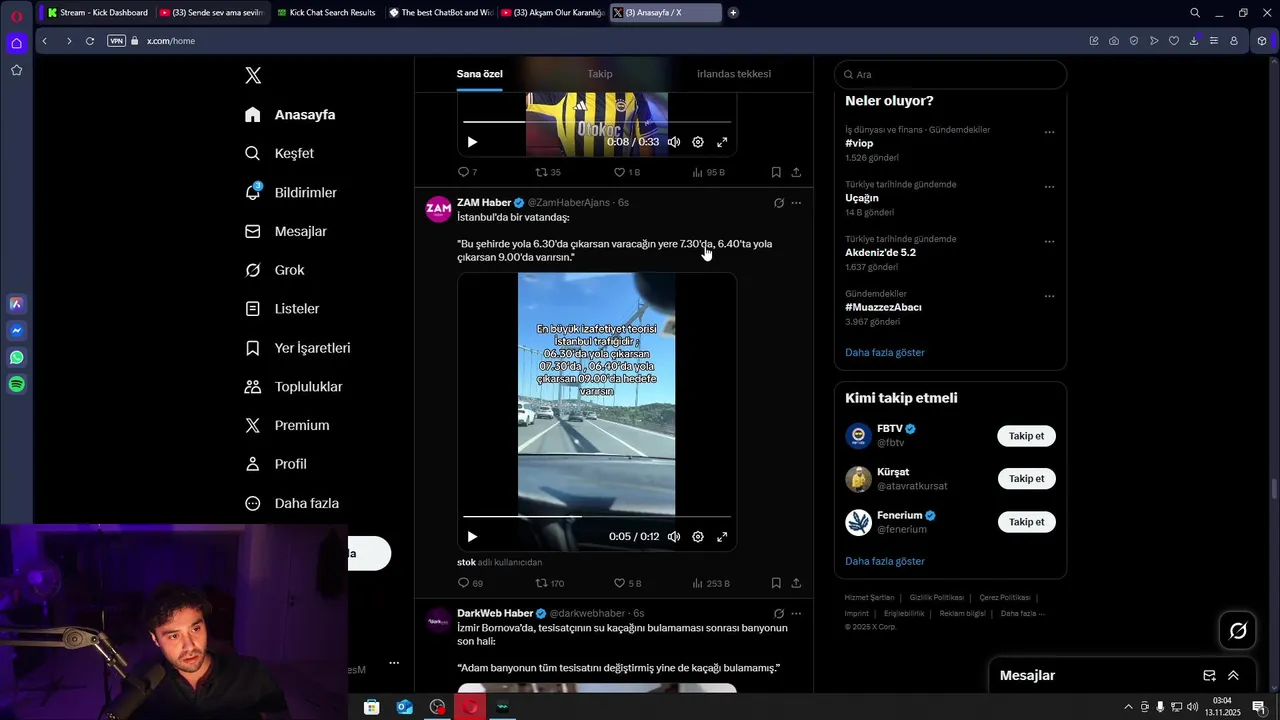Open new browser tab
Image resolution: width=1280 pixels, height=720 pixels.
pos(733,13)
